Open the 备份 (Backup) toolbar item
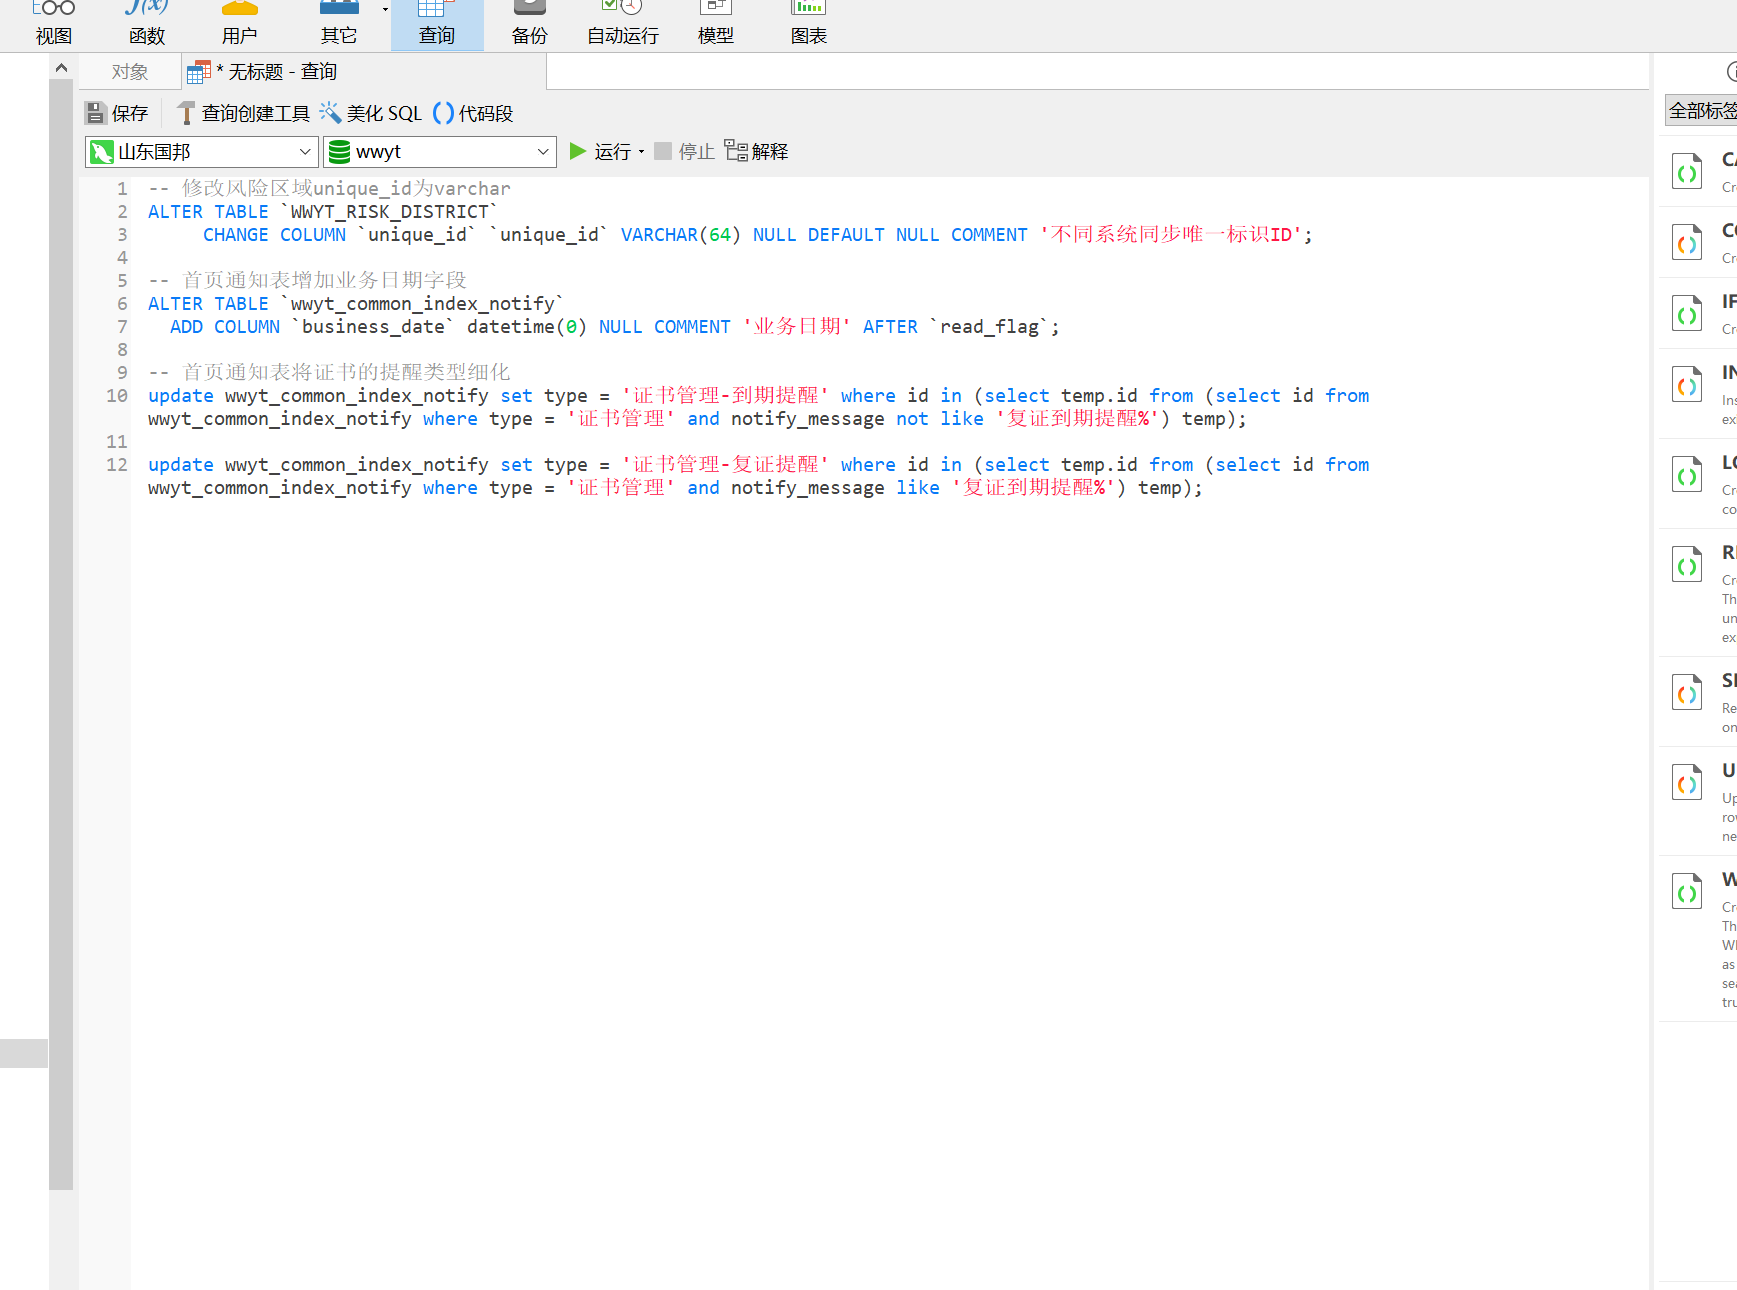This screenshot has width=1737, height=1290. pyautogui.click(x=530, y=25)
